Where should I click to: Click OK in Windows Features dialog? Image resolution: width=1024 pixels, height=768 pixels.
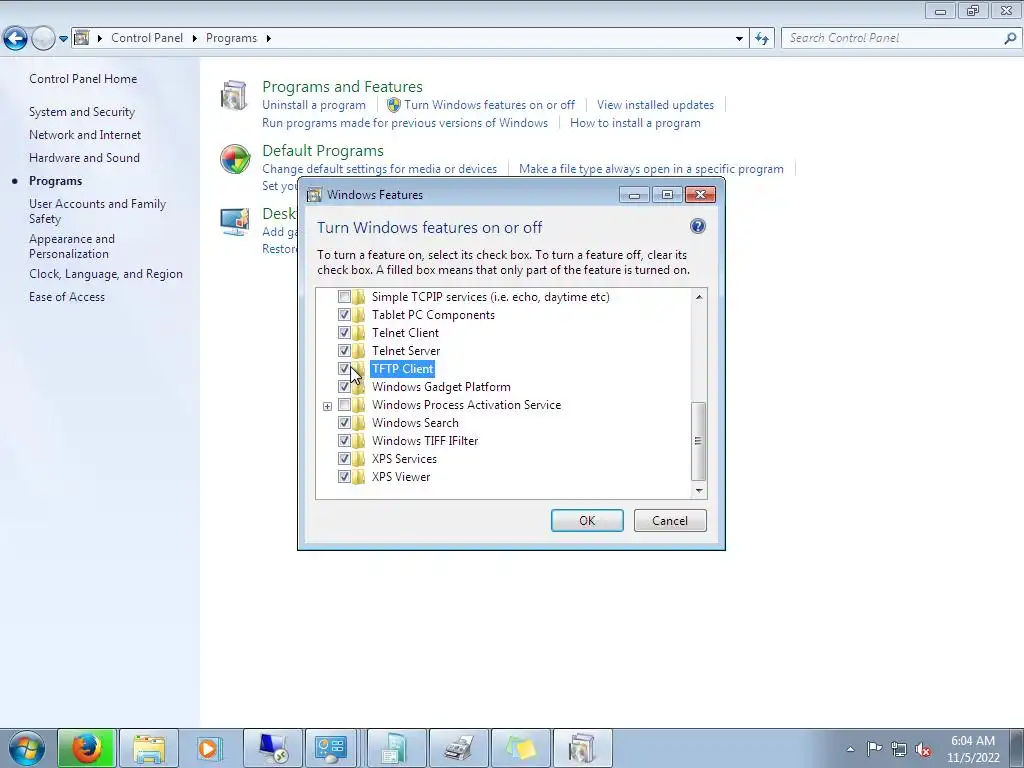[587, 520]
